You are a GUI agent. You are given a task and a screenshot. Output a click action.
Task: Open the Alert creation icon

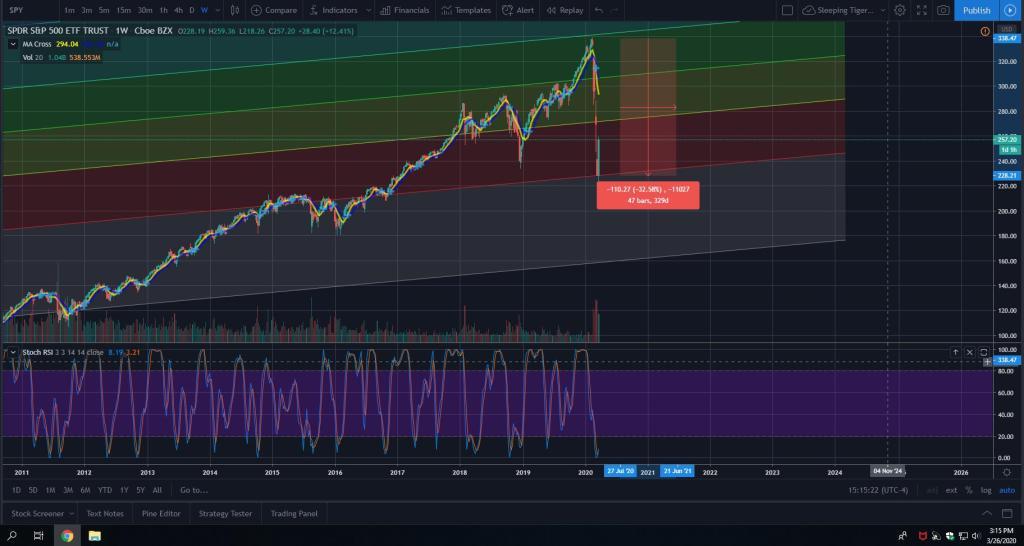click(518, 10)
